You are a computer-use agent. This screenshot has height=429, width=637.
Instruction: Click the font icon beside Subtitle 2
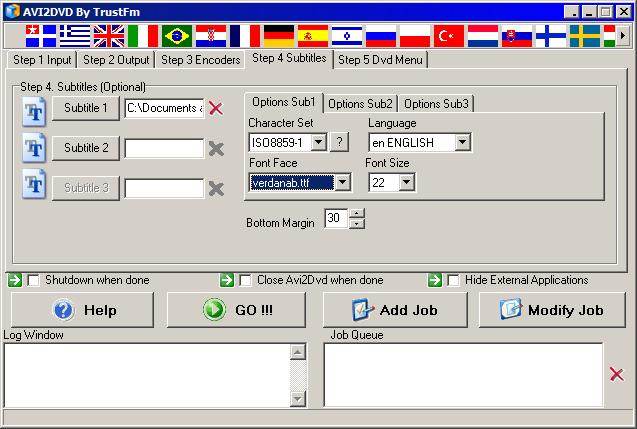click(x=34, y=147)
